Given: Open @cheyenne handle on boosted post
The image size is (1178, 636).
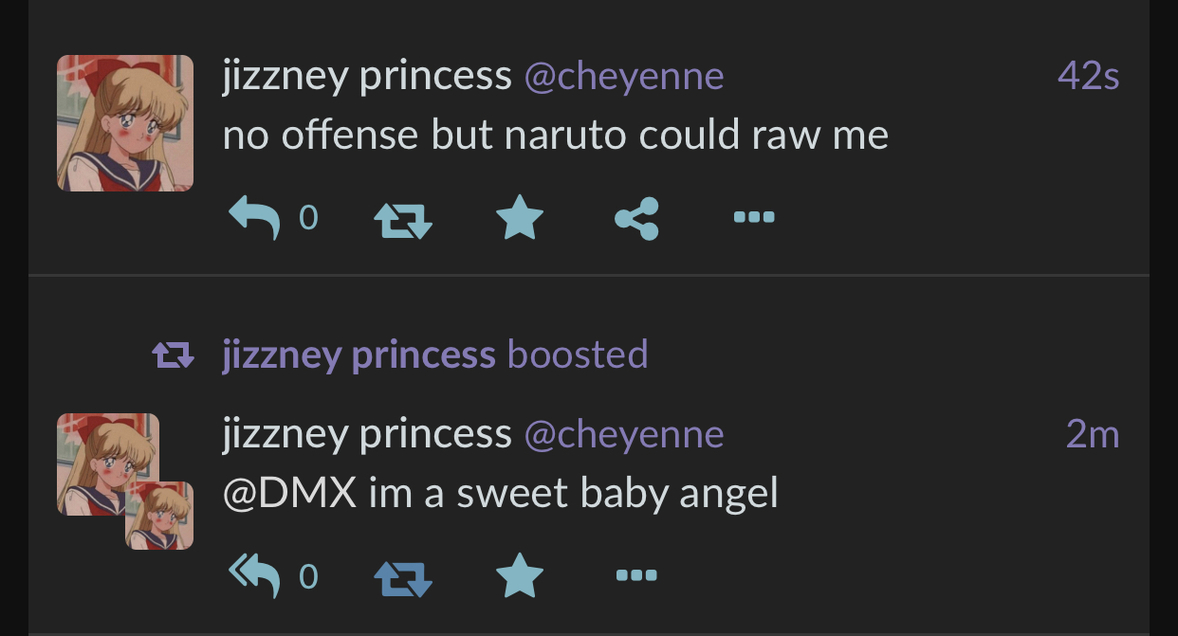Looking at the screenshot, I should click(x=624, y=435).
